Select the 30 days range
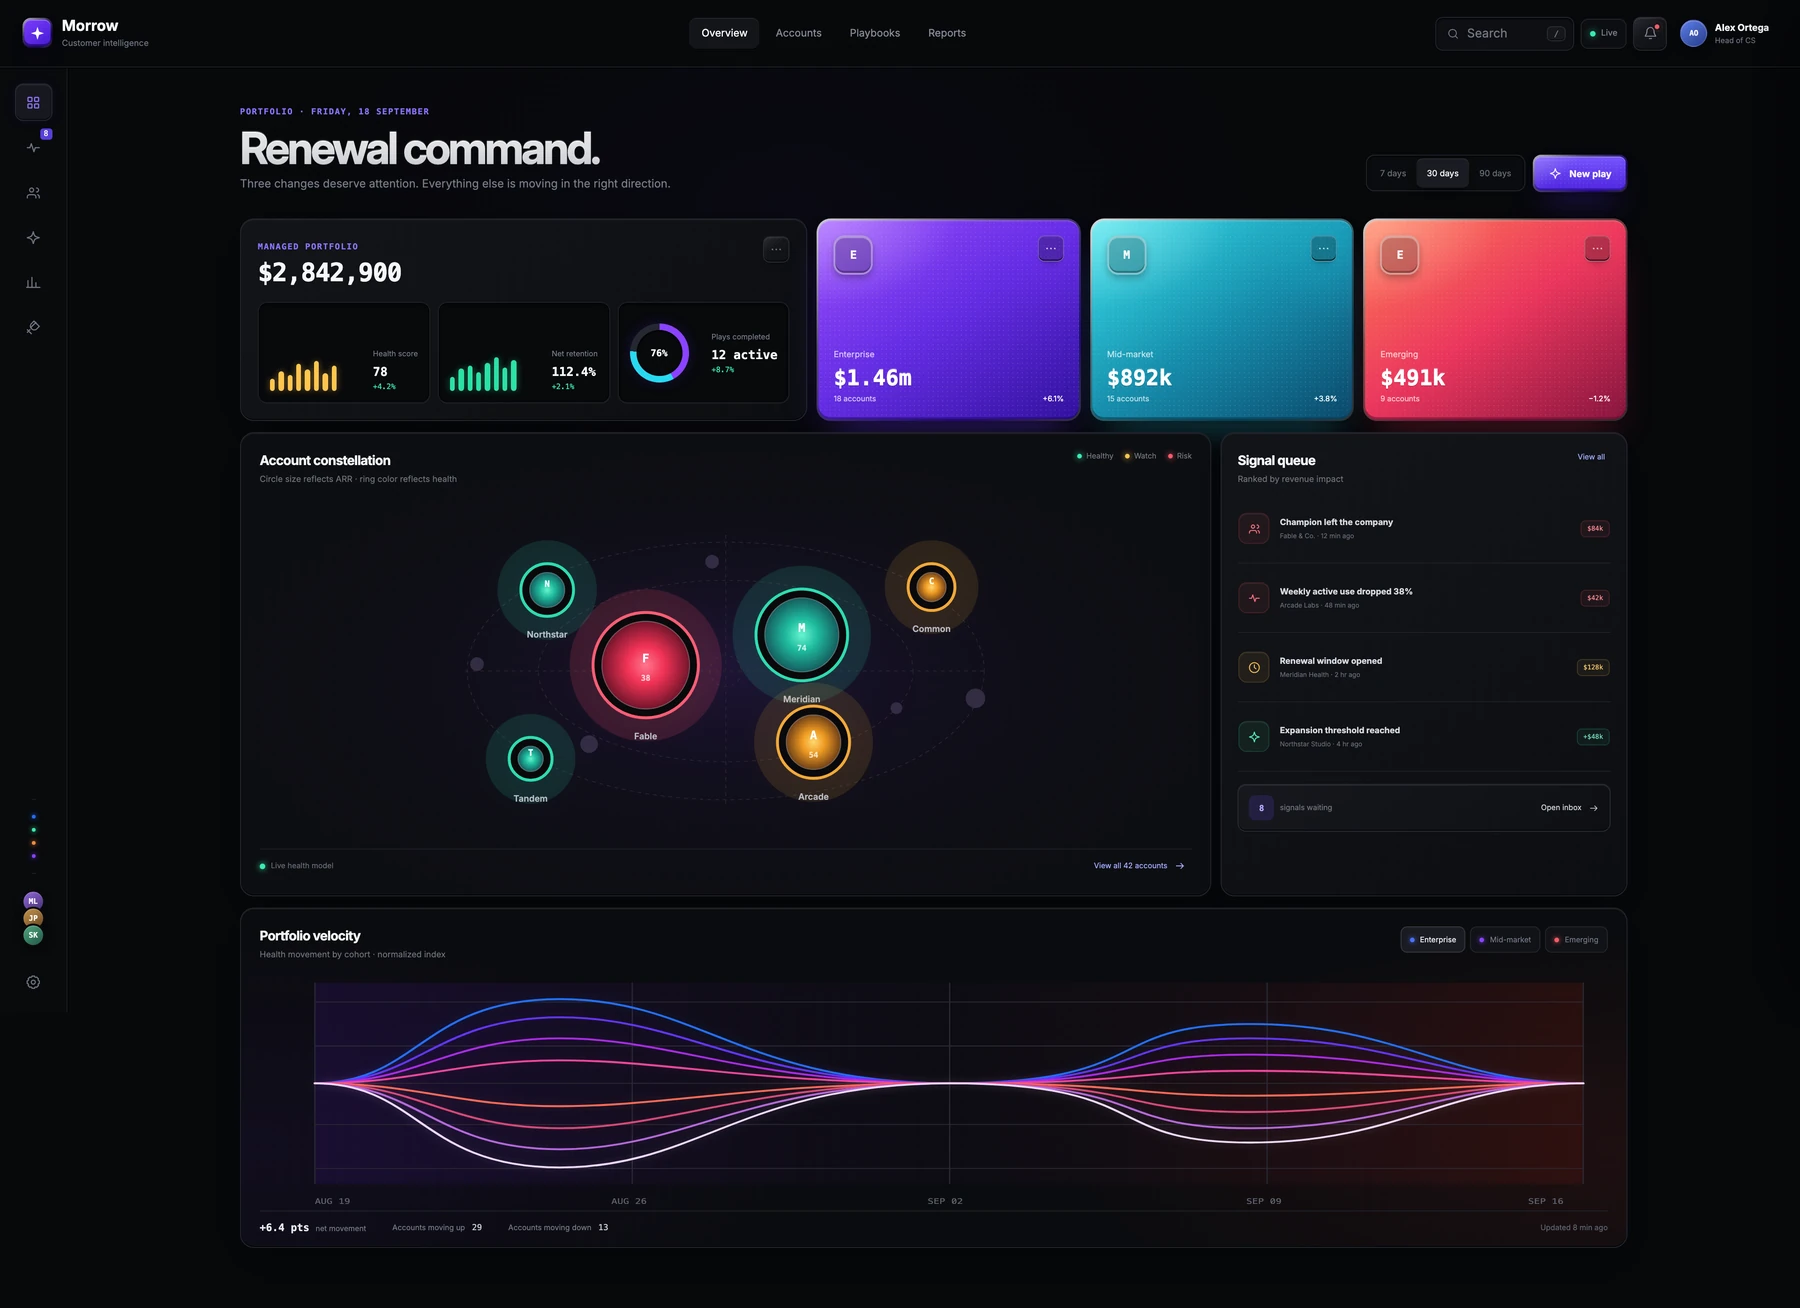1800x1308 pixels. [1442, 173]
